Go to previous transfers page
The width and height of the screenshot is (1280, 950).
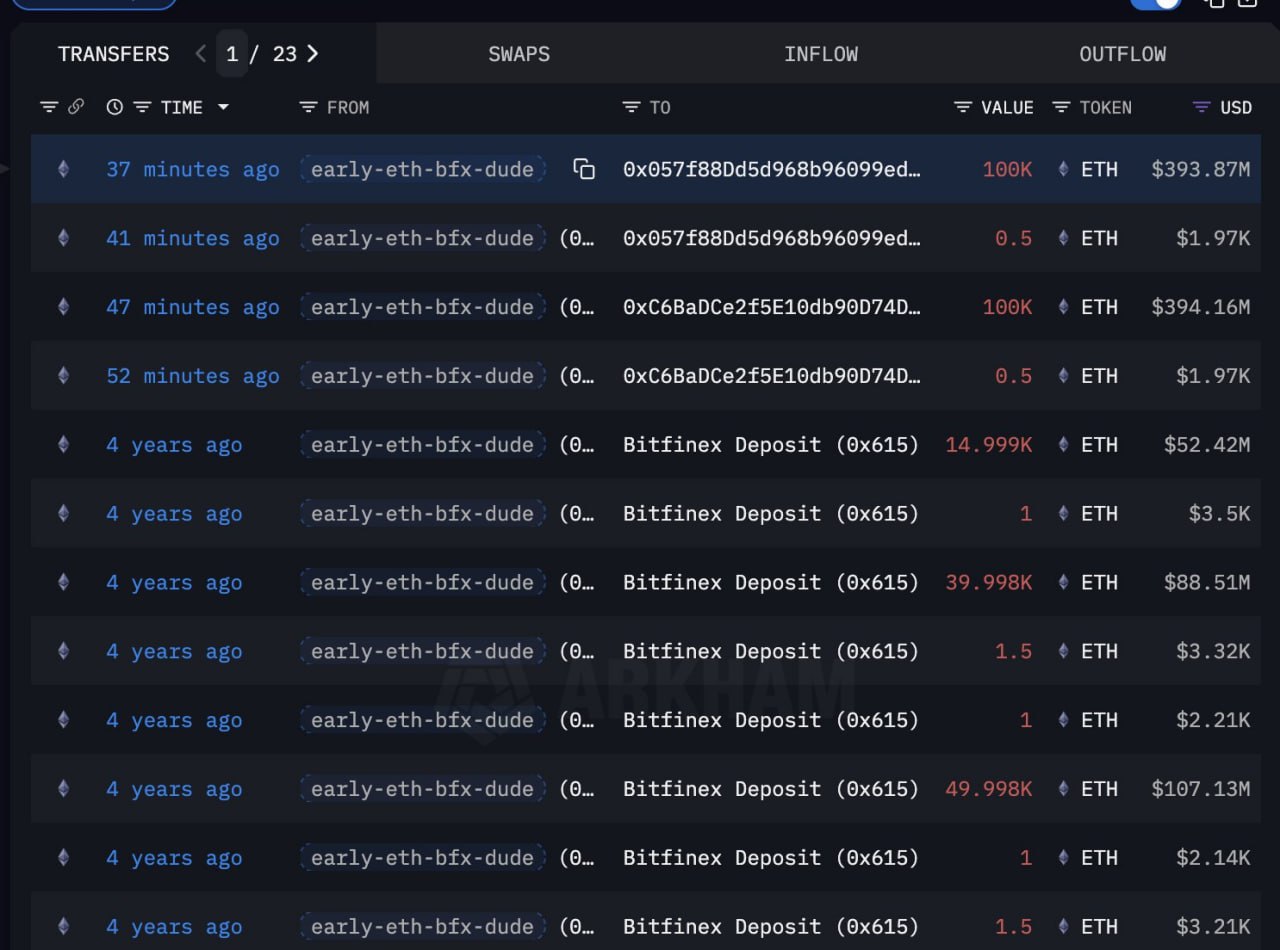(x=200, y=54)
